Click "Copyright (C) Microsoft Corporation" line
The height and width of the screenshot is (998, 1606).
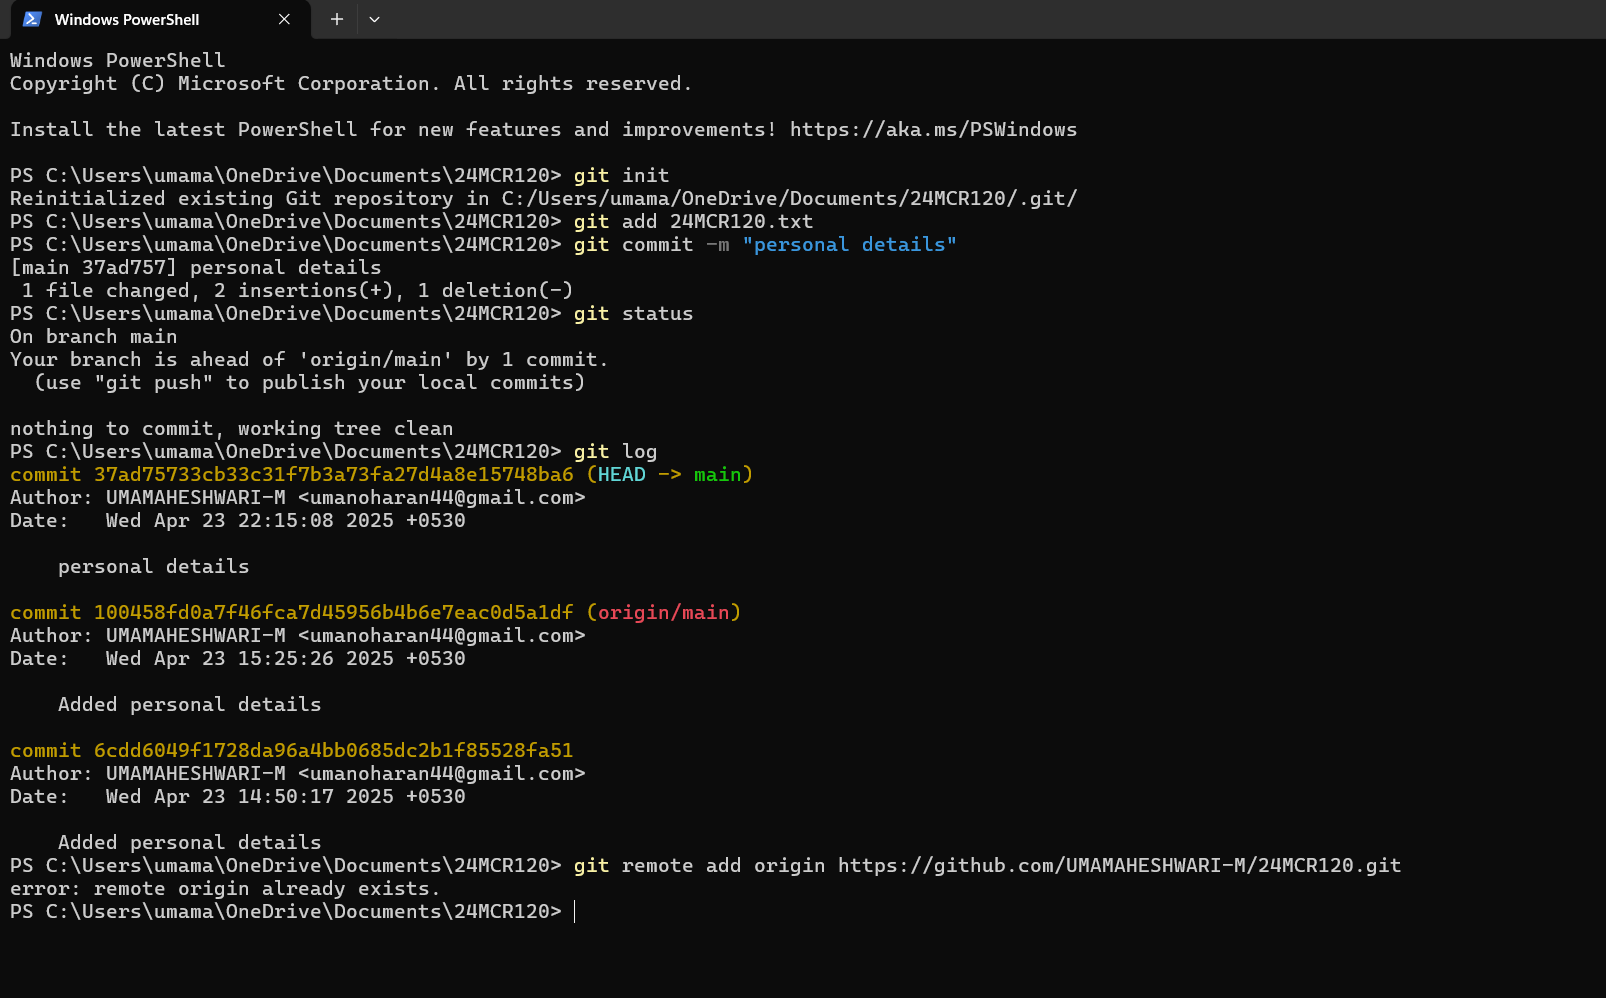coord(351,84)
